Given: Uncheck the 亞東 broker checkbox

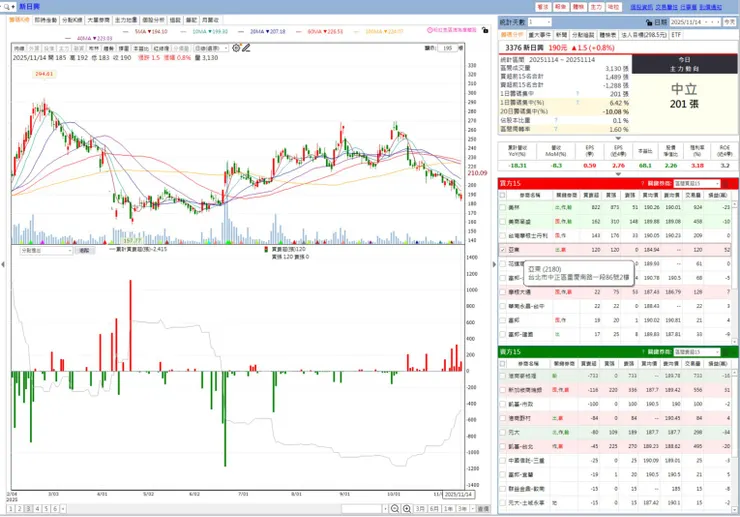Looking at the screenshot, I should pyautogui.click(x=503, y=250).
